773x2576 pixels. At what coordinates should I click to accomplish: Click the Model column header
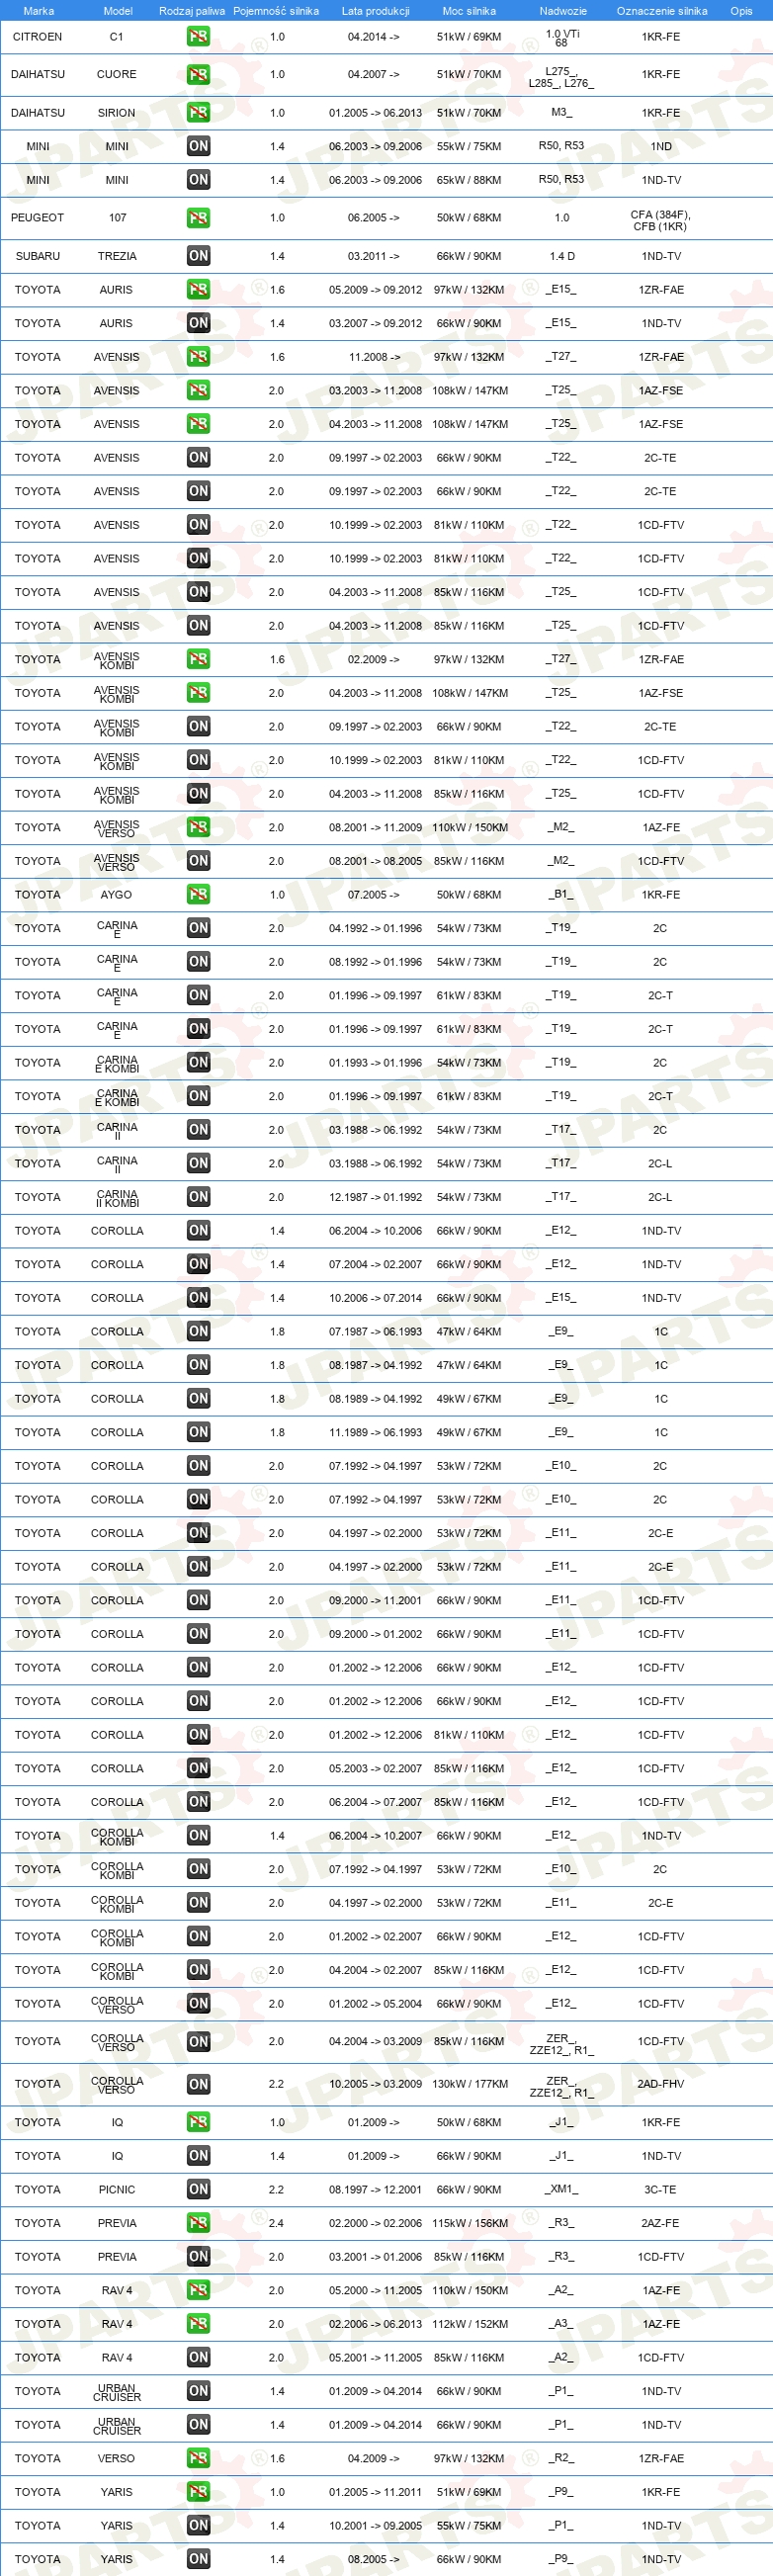pos(118,11)
